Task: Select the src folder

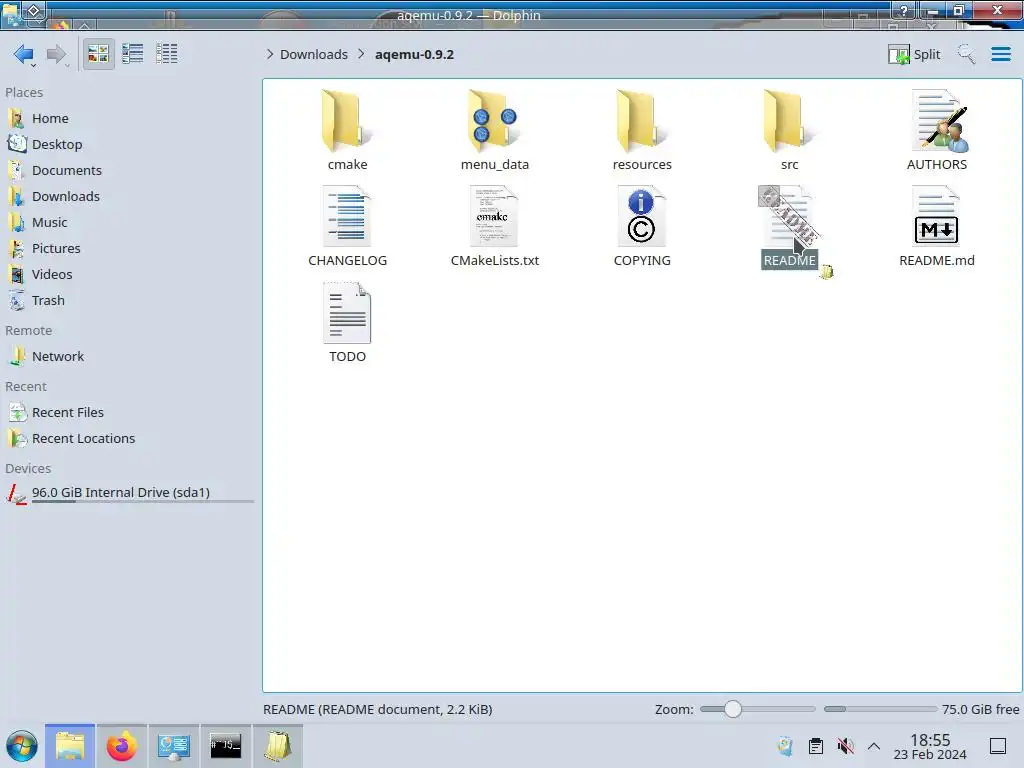Action: pyautogui.click(x=790, y=131)
